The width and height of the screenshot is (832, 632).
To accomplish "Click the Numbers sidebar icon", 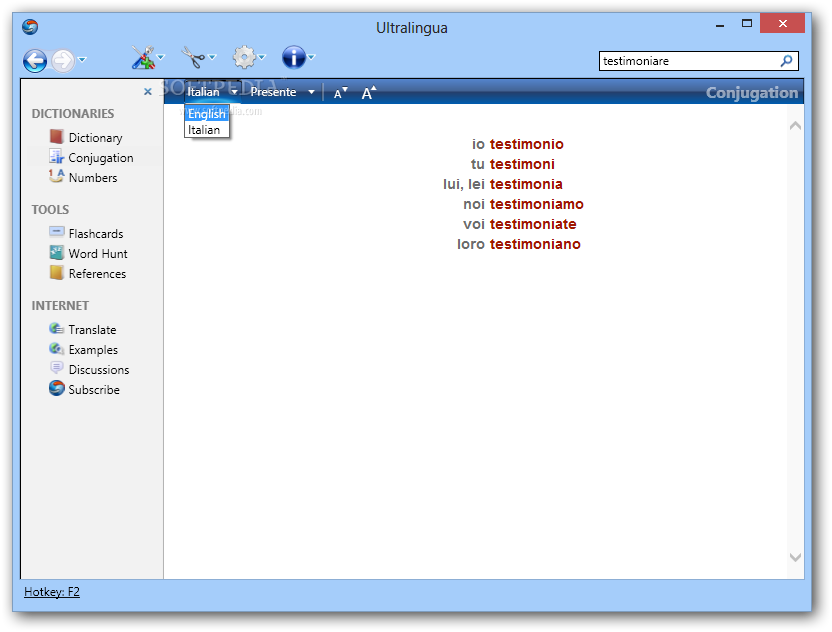I will (56, 176).
